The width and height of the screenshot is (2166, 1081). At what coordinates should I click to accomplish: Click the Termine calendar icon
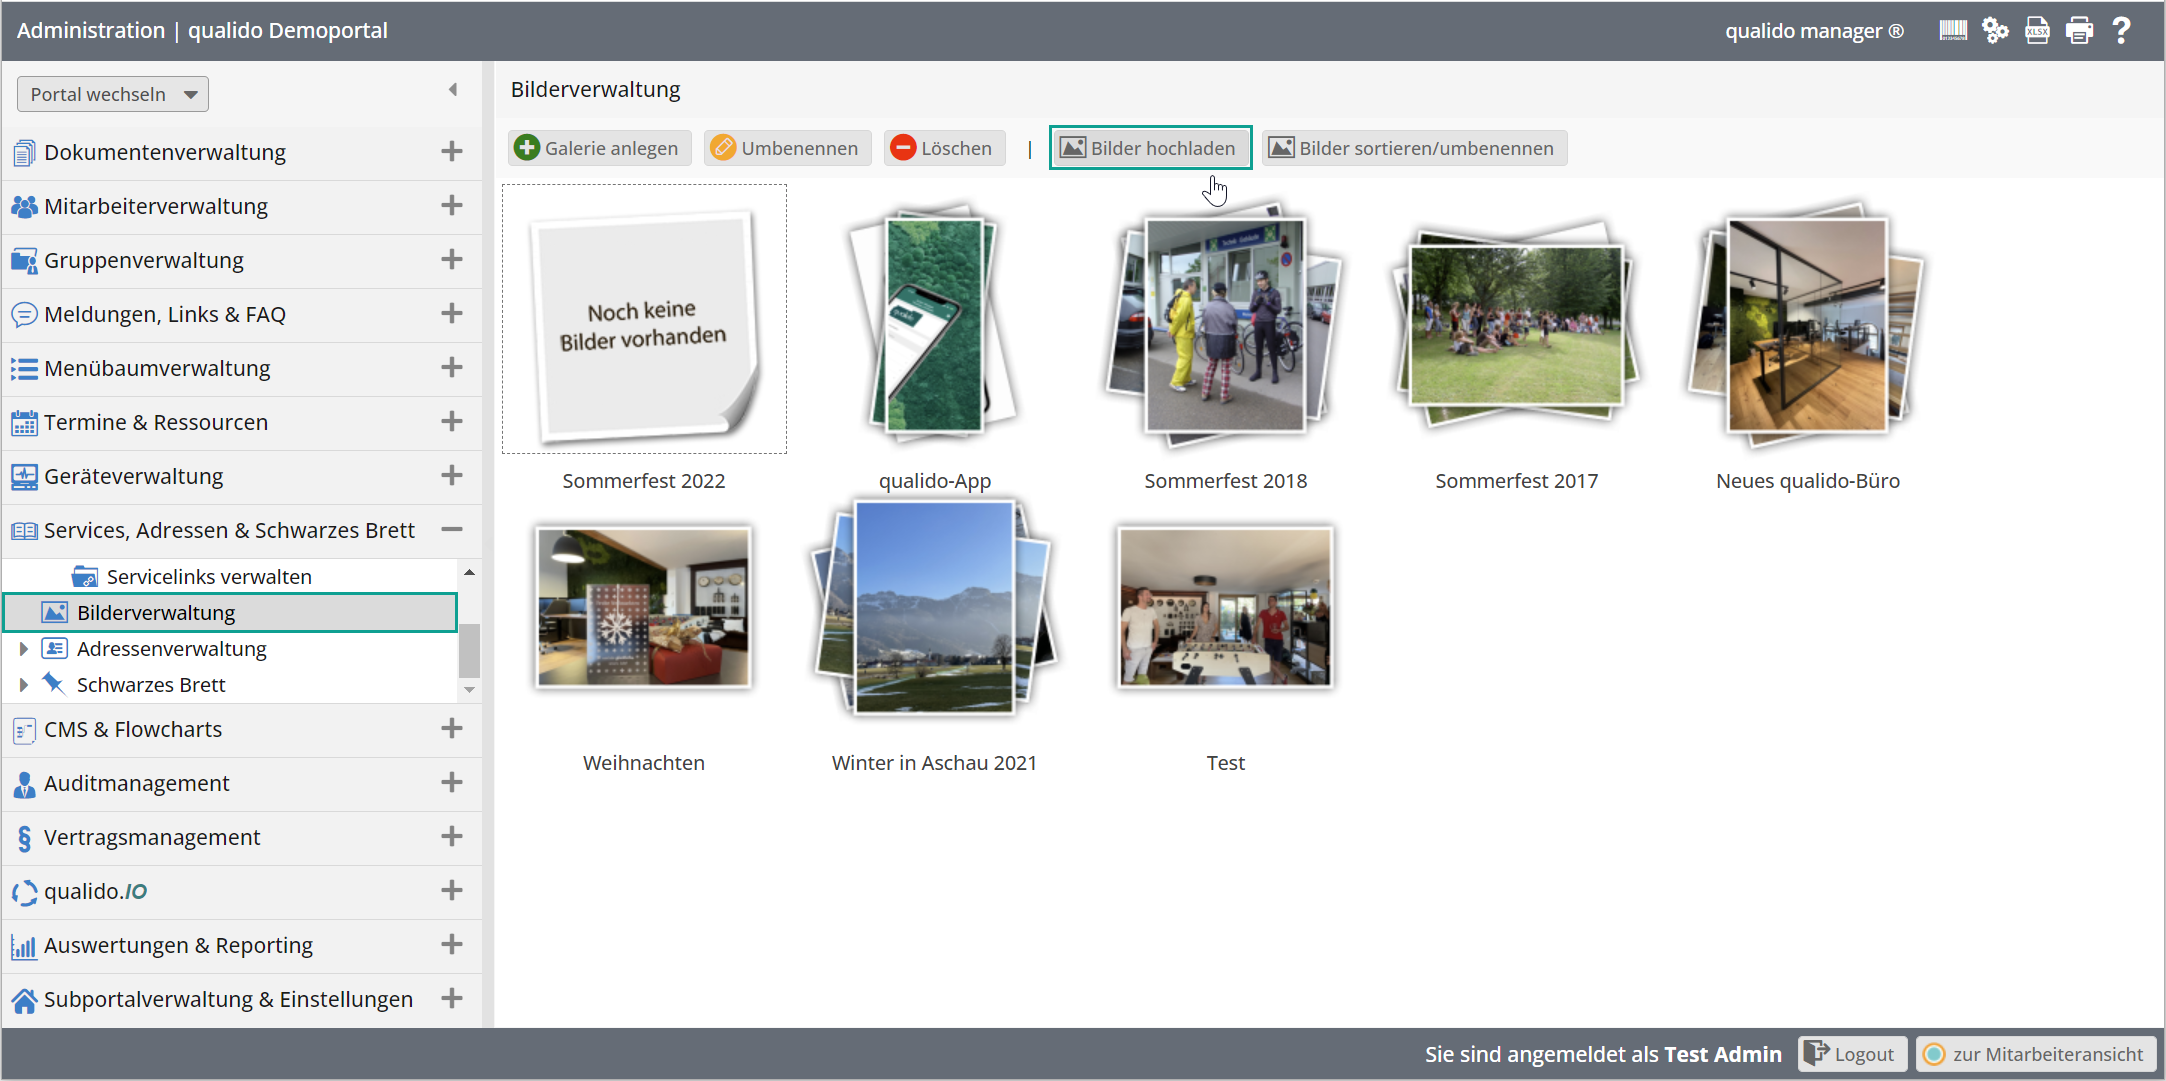24,423
